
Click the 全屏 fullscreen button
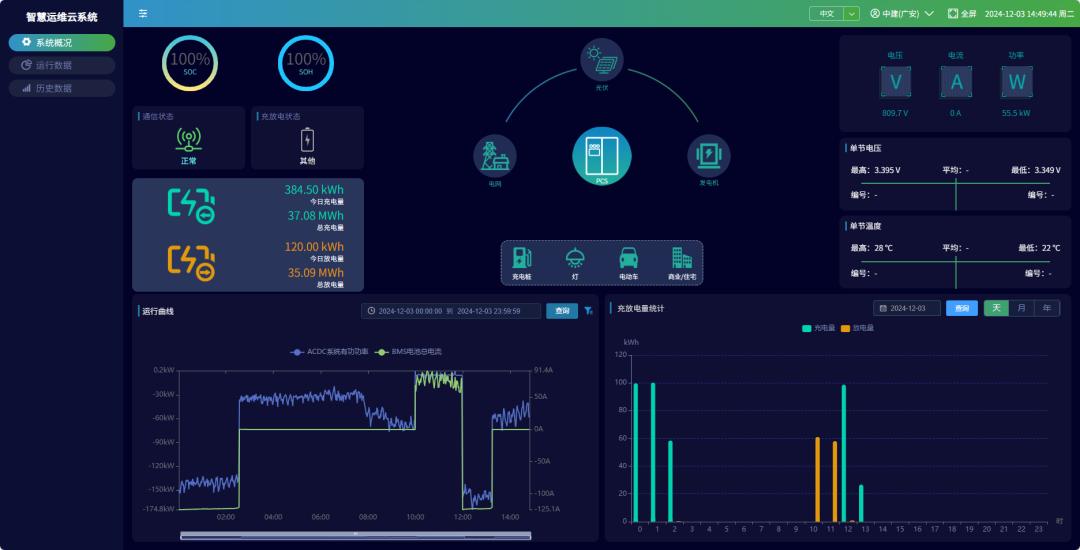[x=961, y=14]
